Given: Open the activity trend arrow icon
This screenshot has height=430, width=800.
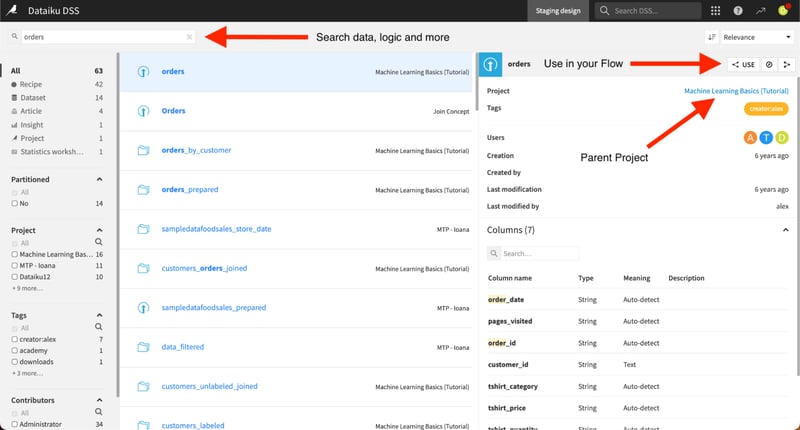Looking at the screenshot, I should pyautogui.click(x=761, y=11).
